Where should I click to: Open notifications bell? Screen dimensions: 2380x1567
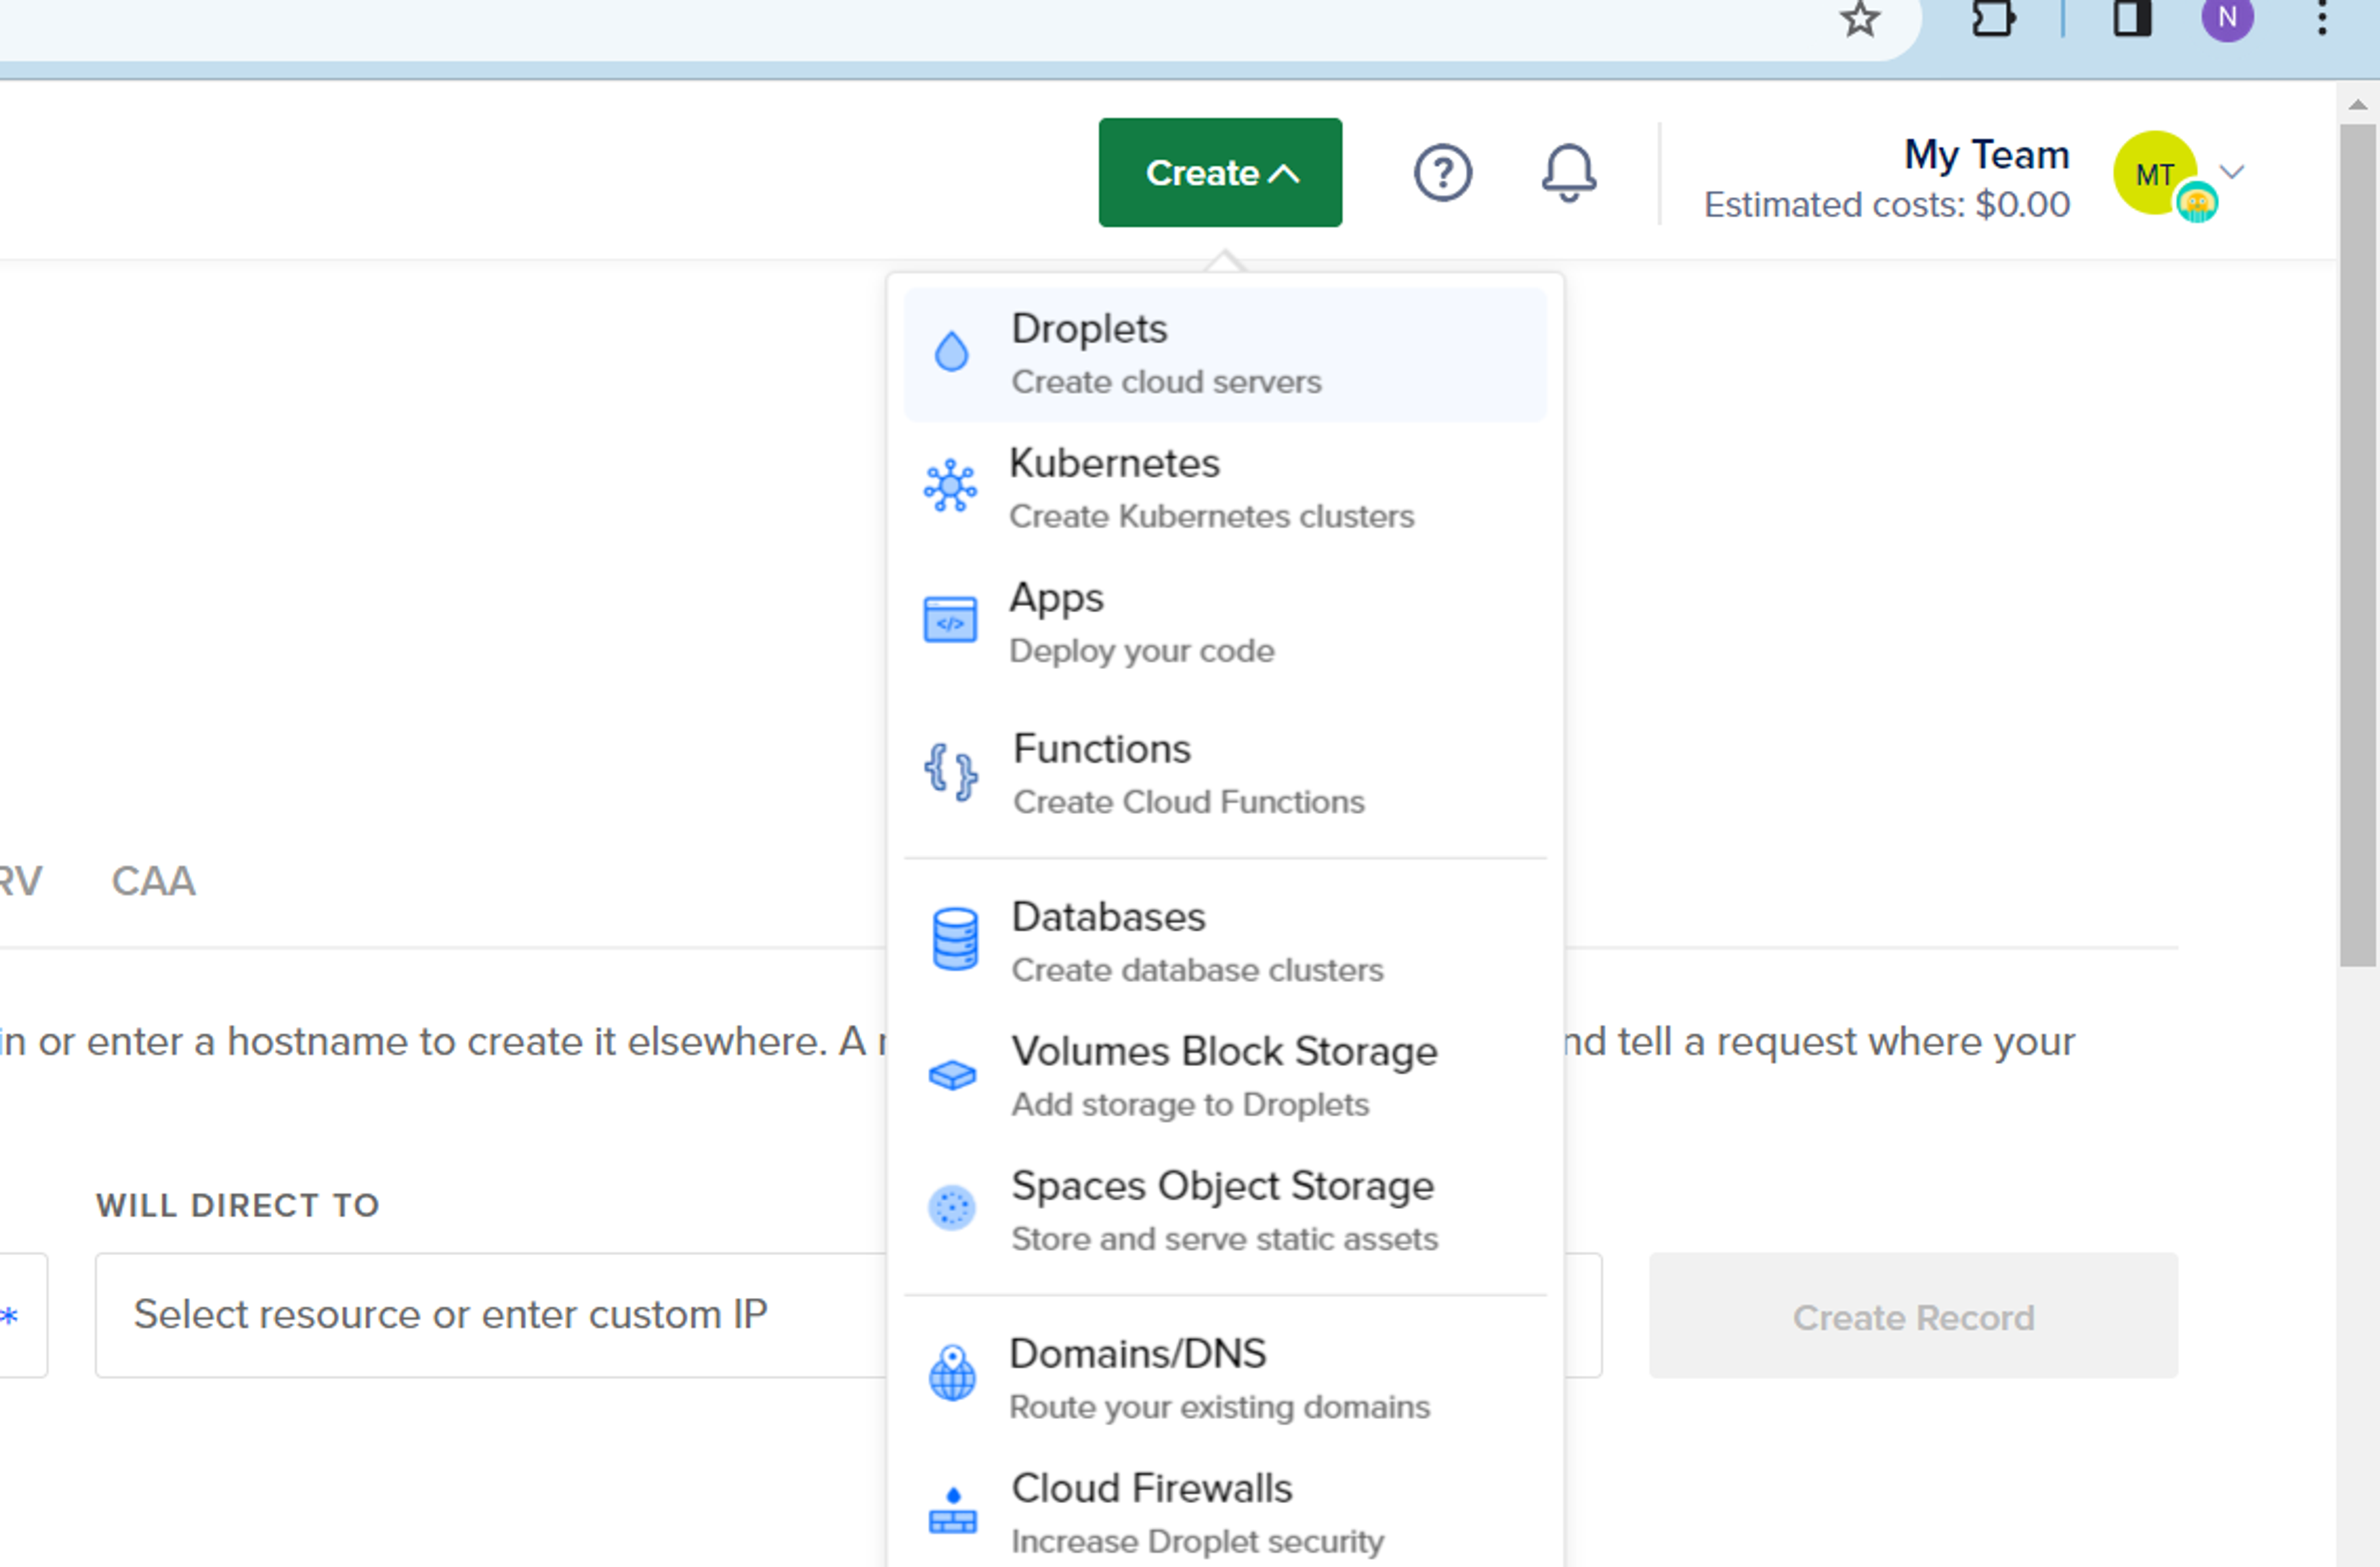coord(1568,173)
